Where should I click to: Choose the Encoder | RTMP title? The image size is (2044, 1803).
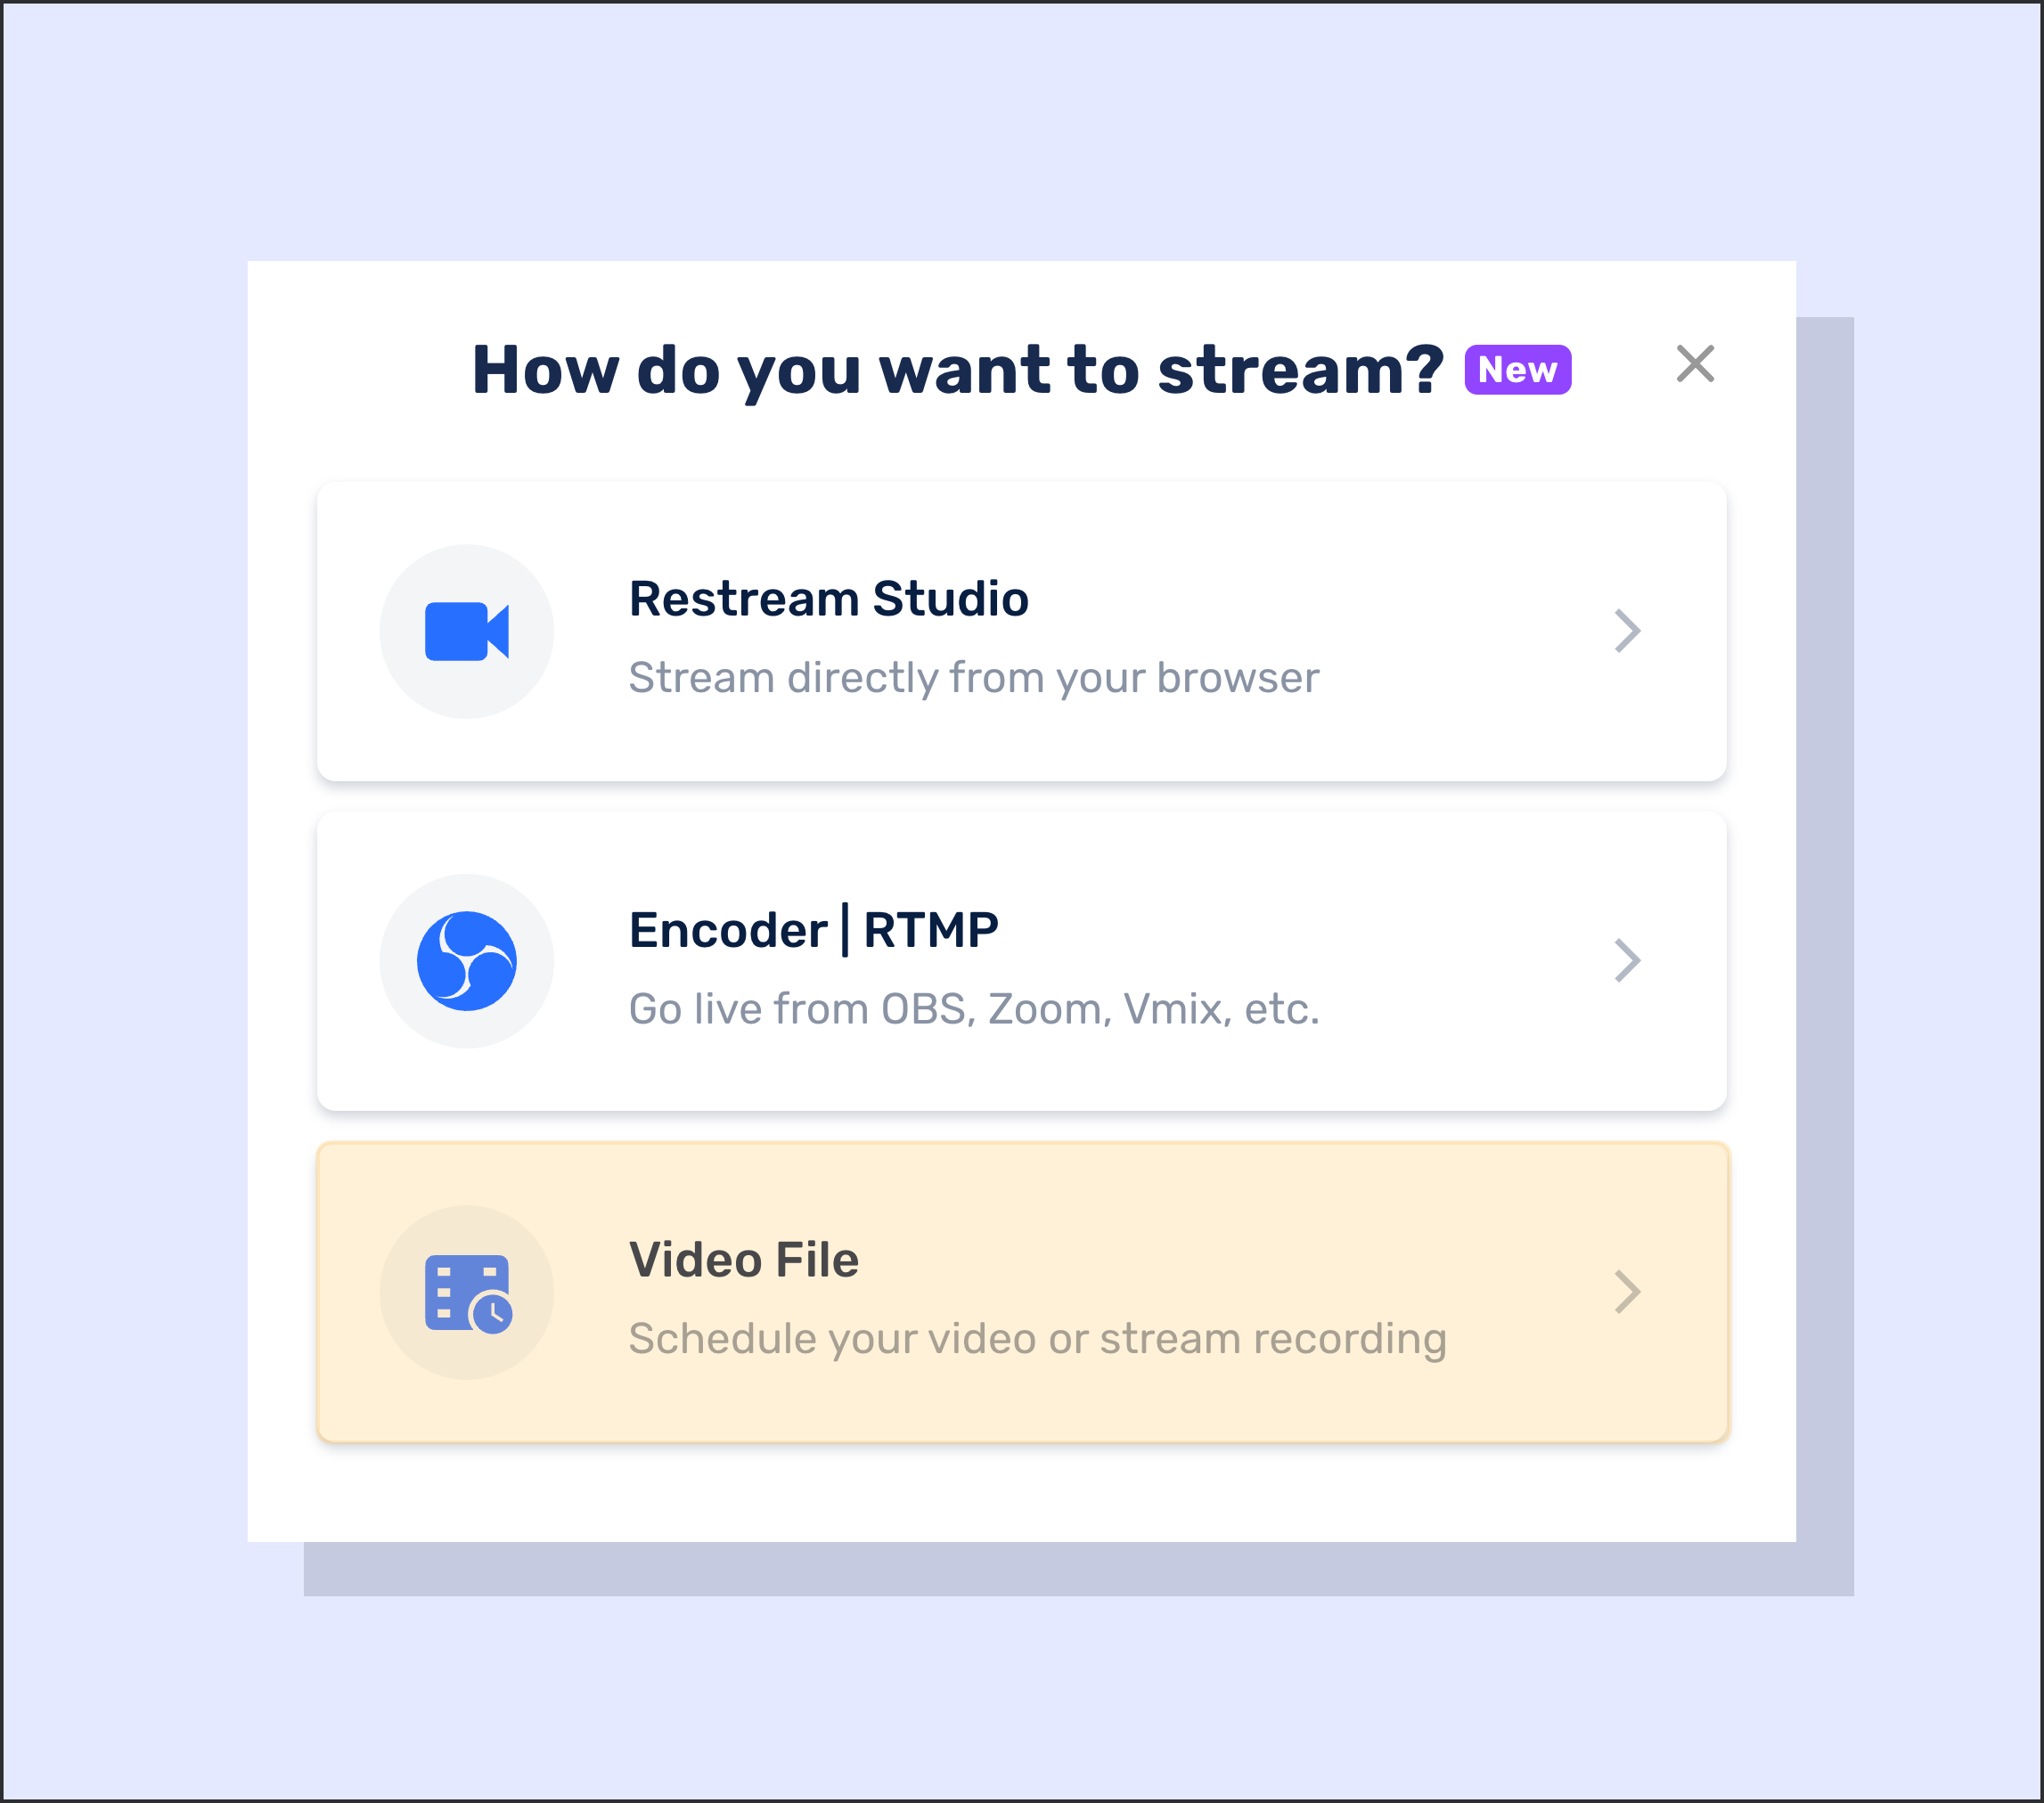click(x=813, y=930)
